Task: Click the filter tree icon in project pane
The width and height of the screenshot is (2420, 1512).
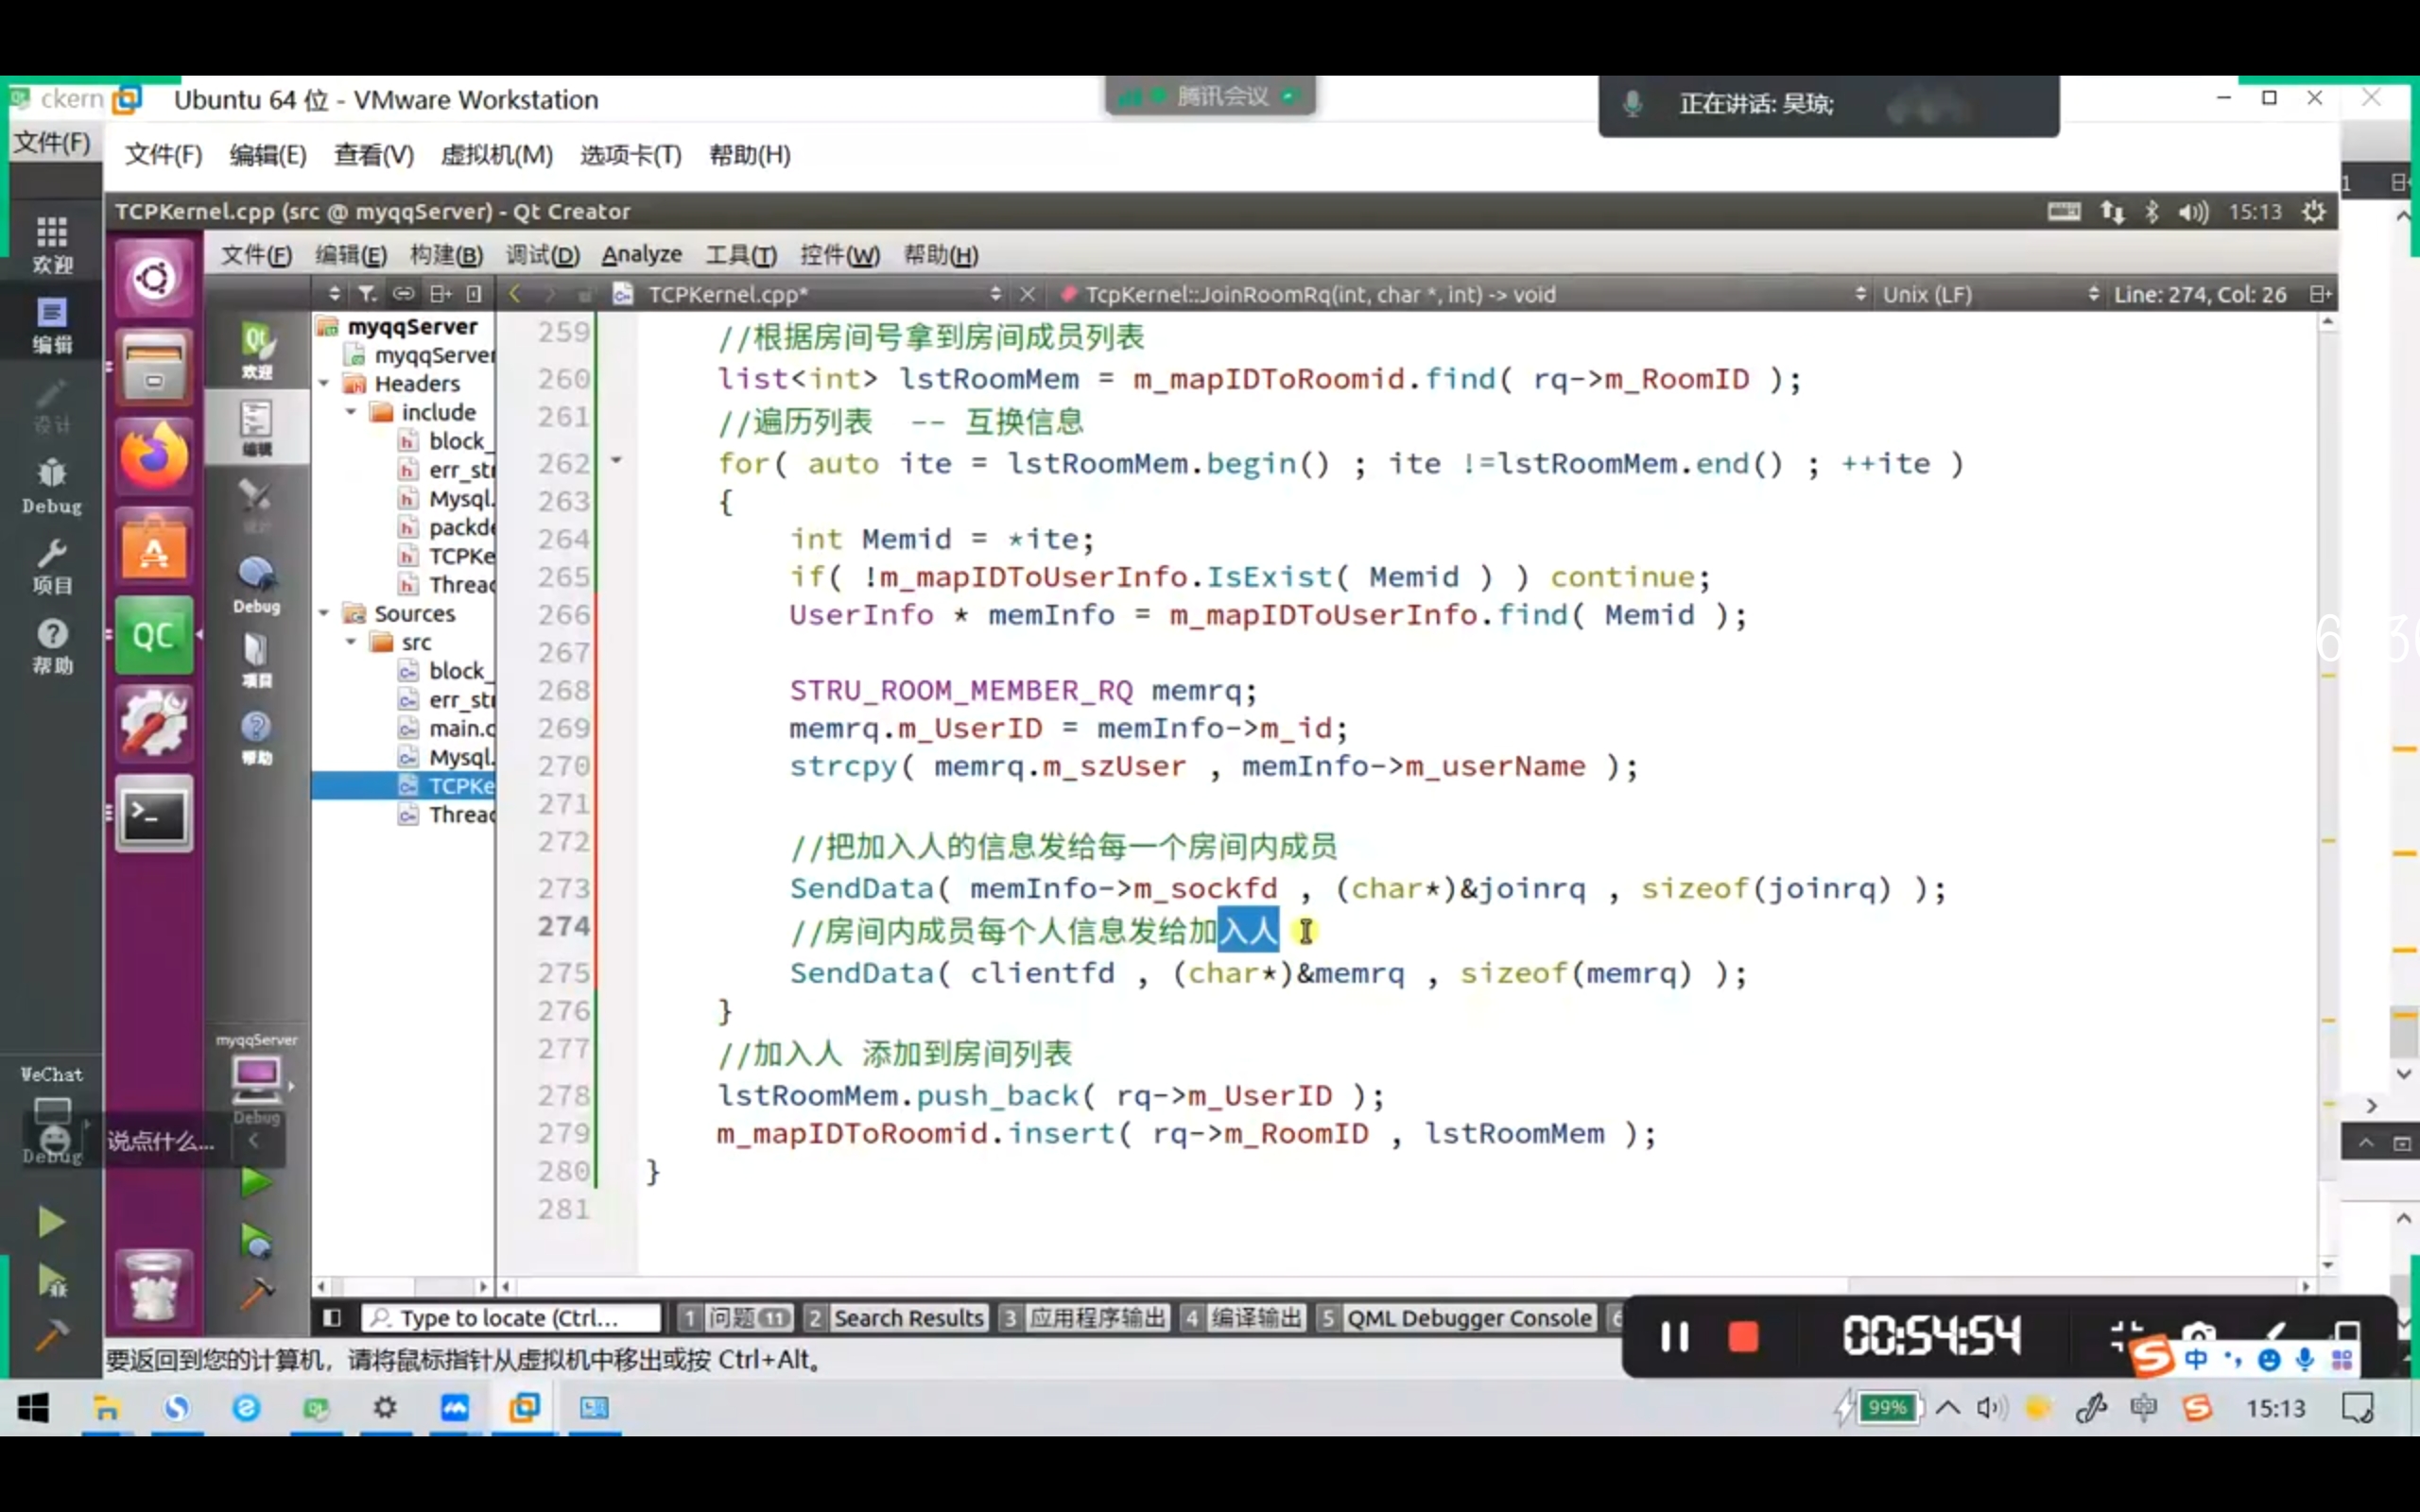Action: [368, 294]
